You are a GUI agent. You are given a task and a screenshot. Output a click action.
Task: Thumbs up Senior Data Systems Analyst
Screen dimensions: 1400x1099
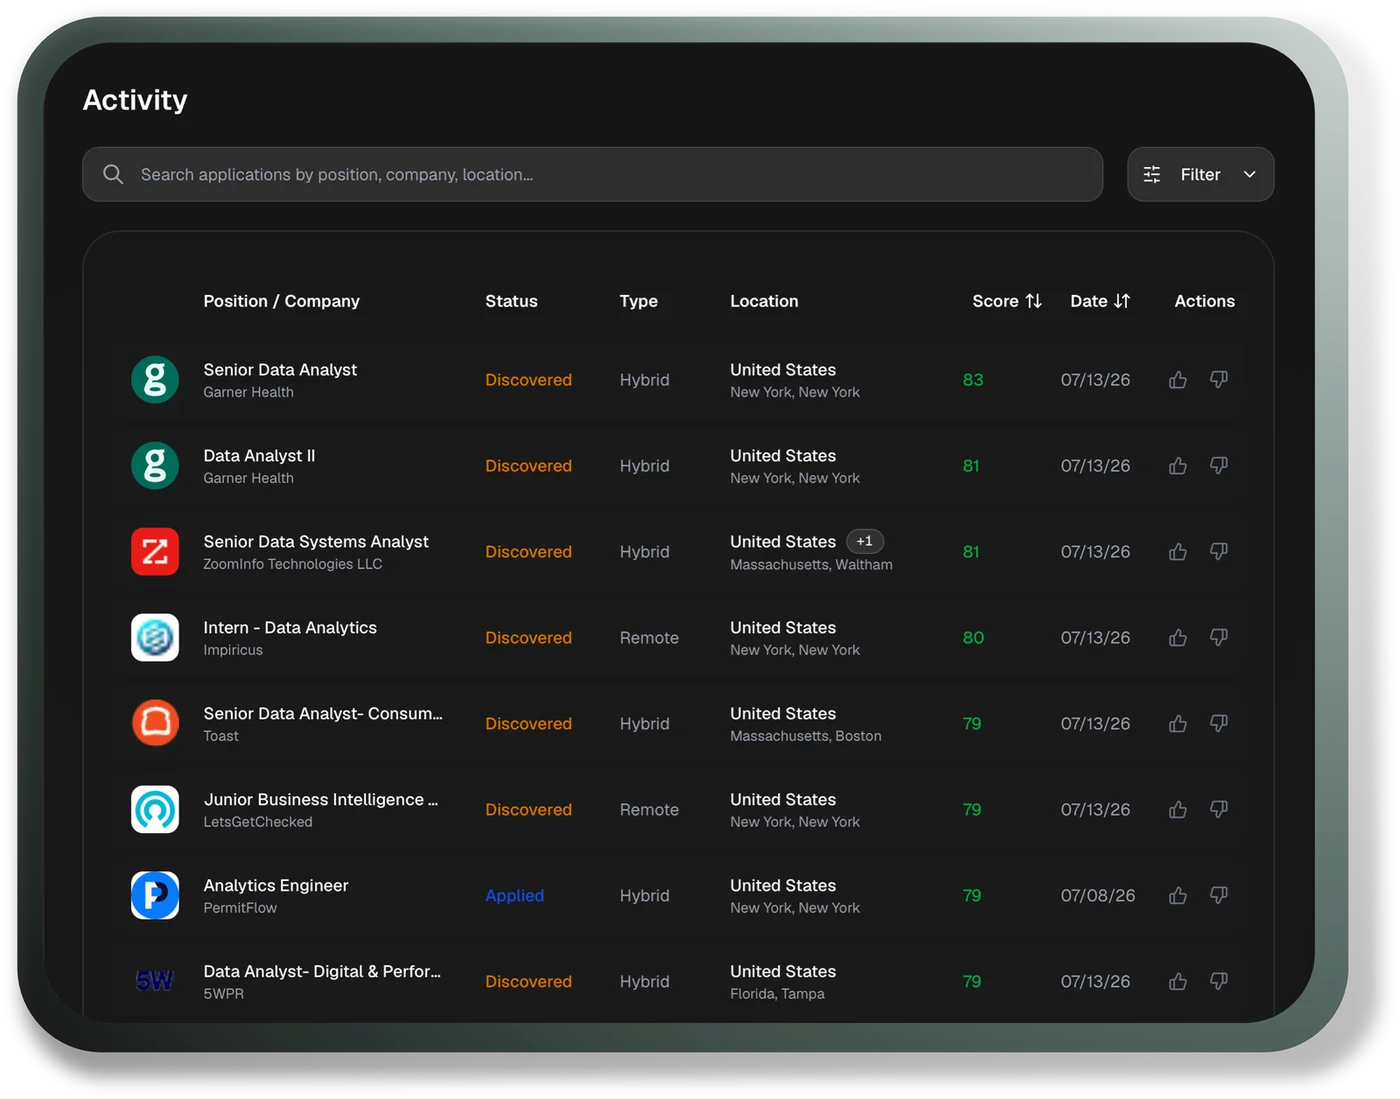tap(1178, 552)
